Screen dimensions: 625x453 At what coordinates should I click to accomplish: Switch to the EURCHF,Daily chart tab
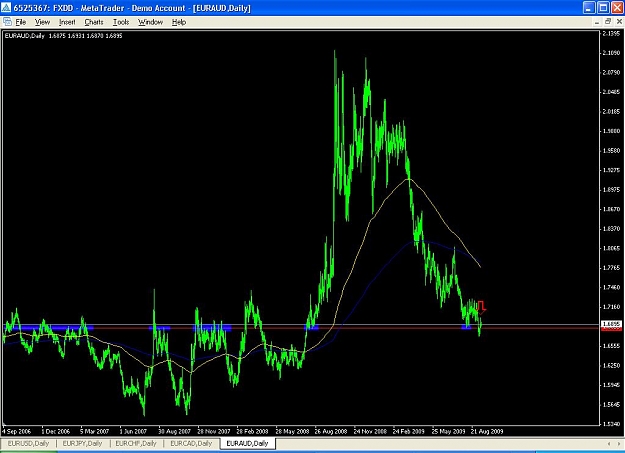tap(136, 443)
